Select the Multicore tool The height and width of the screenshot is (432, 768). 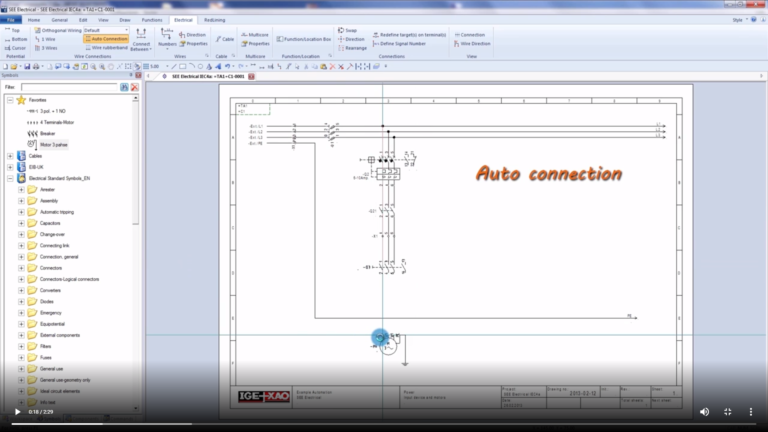pos(255,35)
